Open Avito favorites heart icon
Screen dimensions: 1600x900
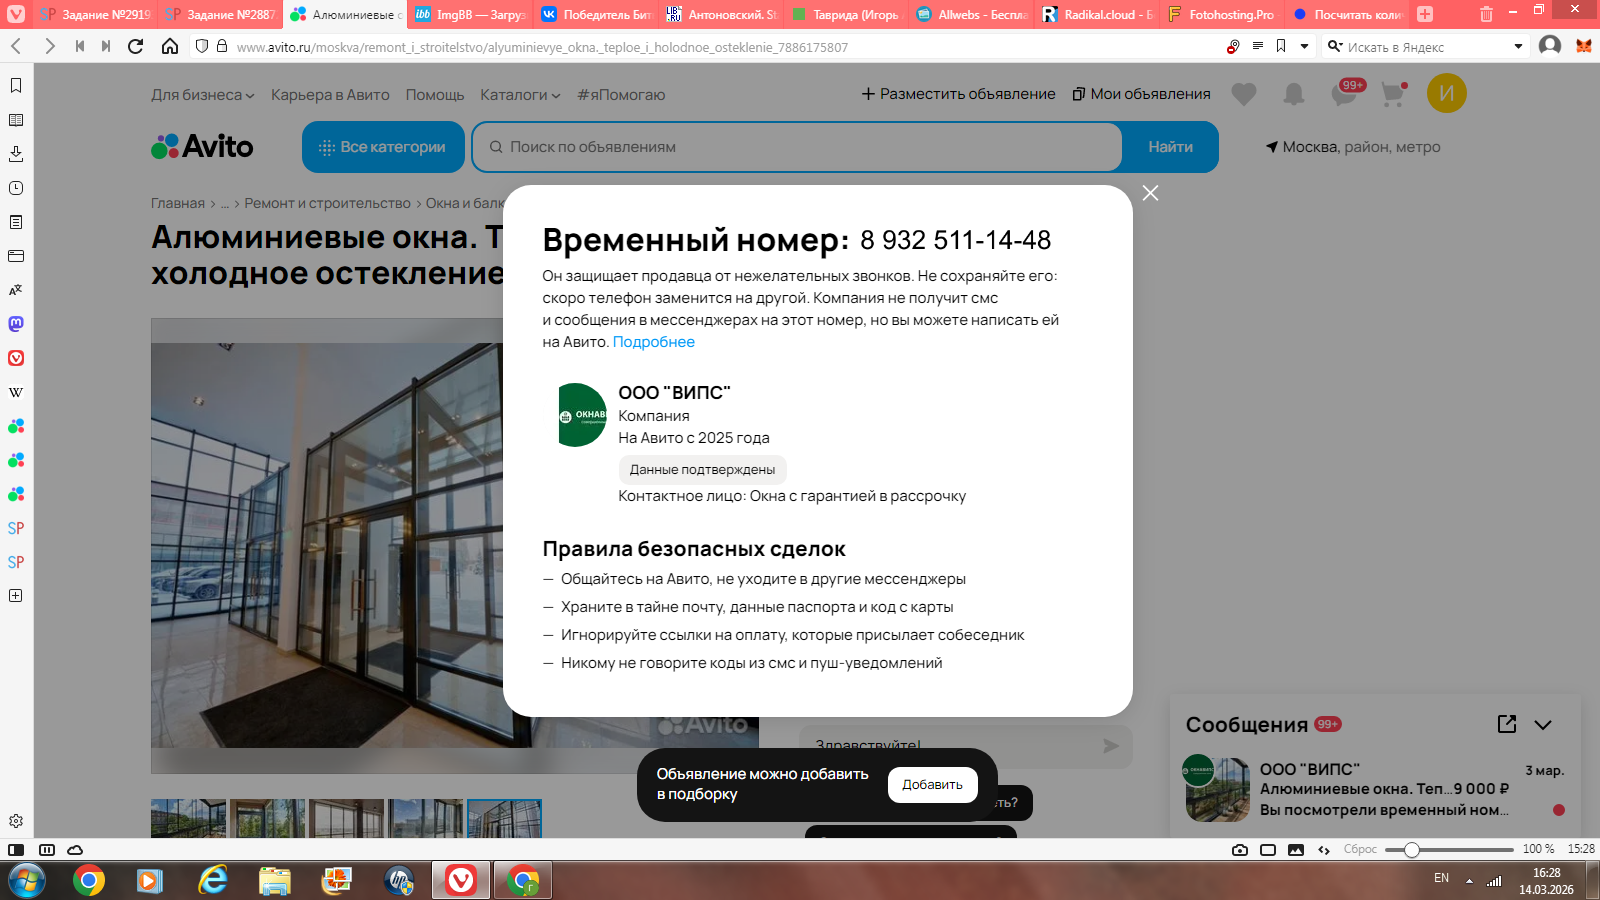click(x=1244, y=94)
